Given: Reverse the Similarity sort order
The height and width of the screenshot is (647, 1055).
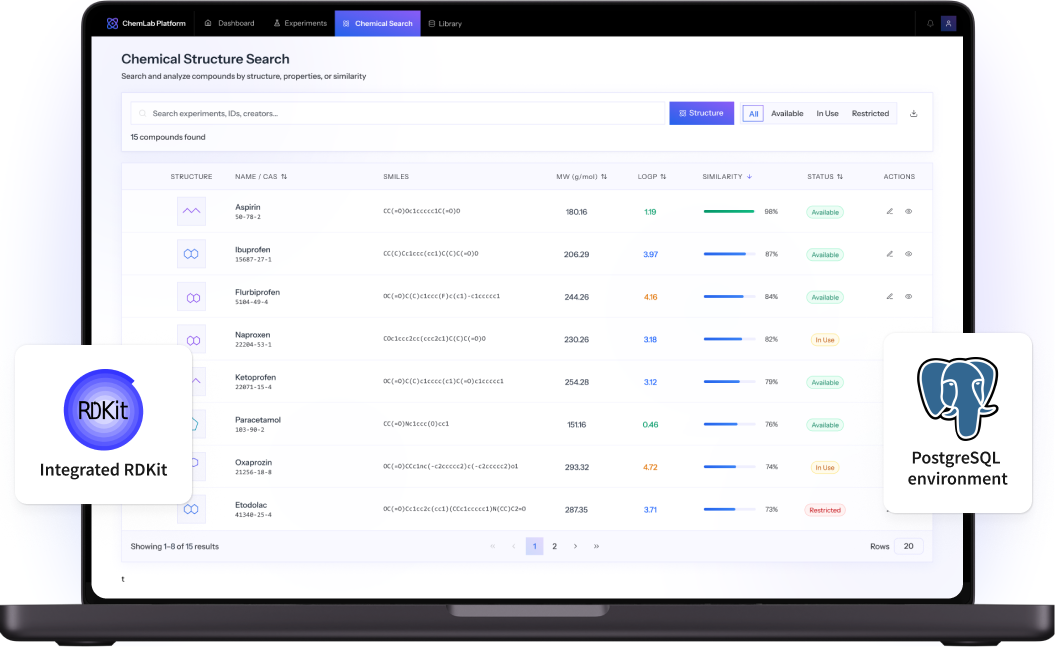Looking at the screenshot, I should coord(727,177).
